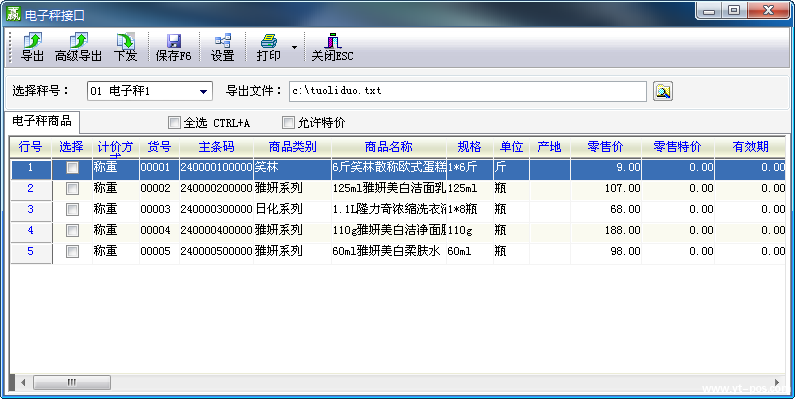This screenshot has width=795, height=399.
Task: Check the selection box for row 1
Action: (x=73, y=168)
